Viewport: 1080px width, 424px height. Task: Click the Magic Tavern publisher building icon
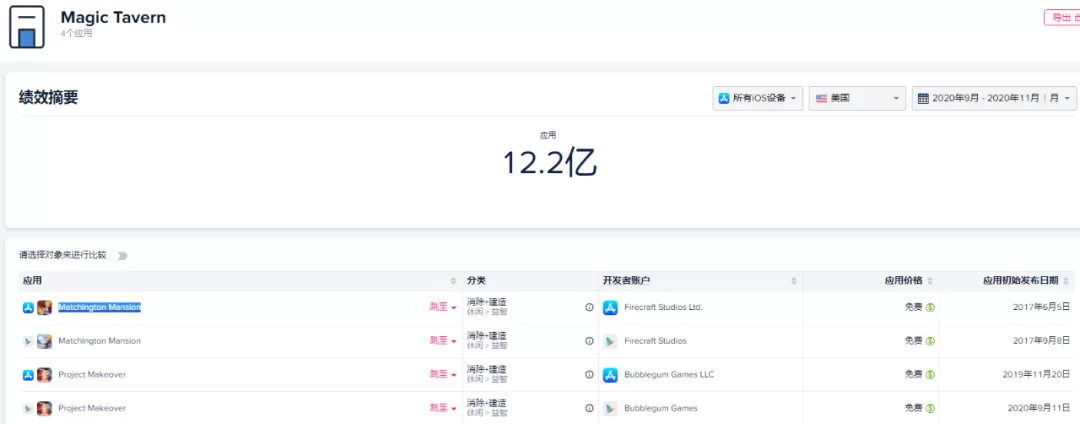(27, 27)
